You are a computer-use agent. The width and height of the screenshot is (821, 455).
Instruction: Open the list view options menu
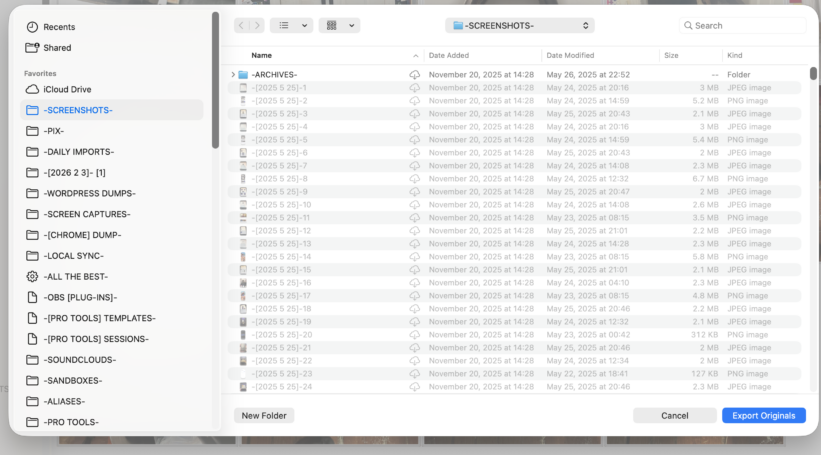point(292,26)
